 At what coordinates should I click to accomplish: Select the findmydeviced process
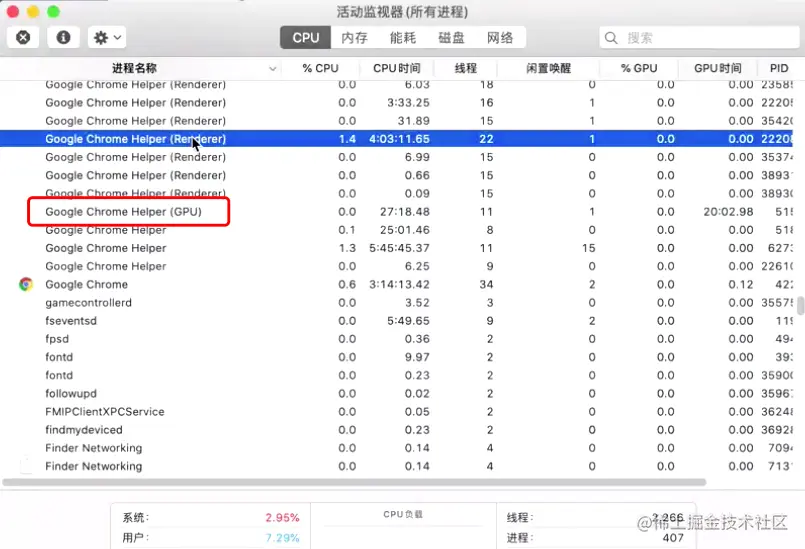pos(396,430)
